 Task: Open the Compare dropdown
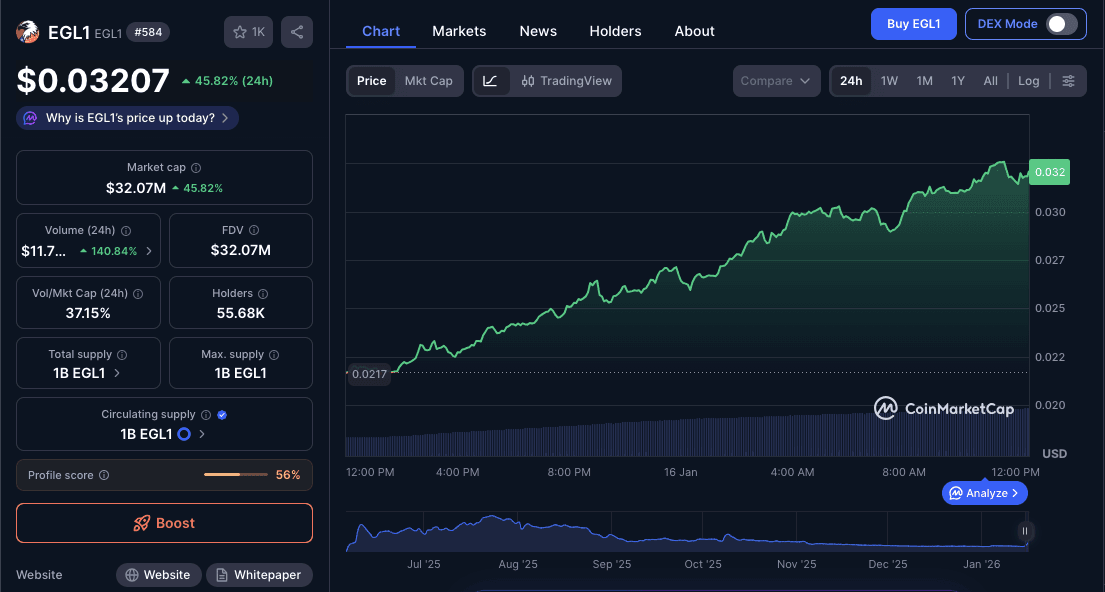point(776,81)
